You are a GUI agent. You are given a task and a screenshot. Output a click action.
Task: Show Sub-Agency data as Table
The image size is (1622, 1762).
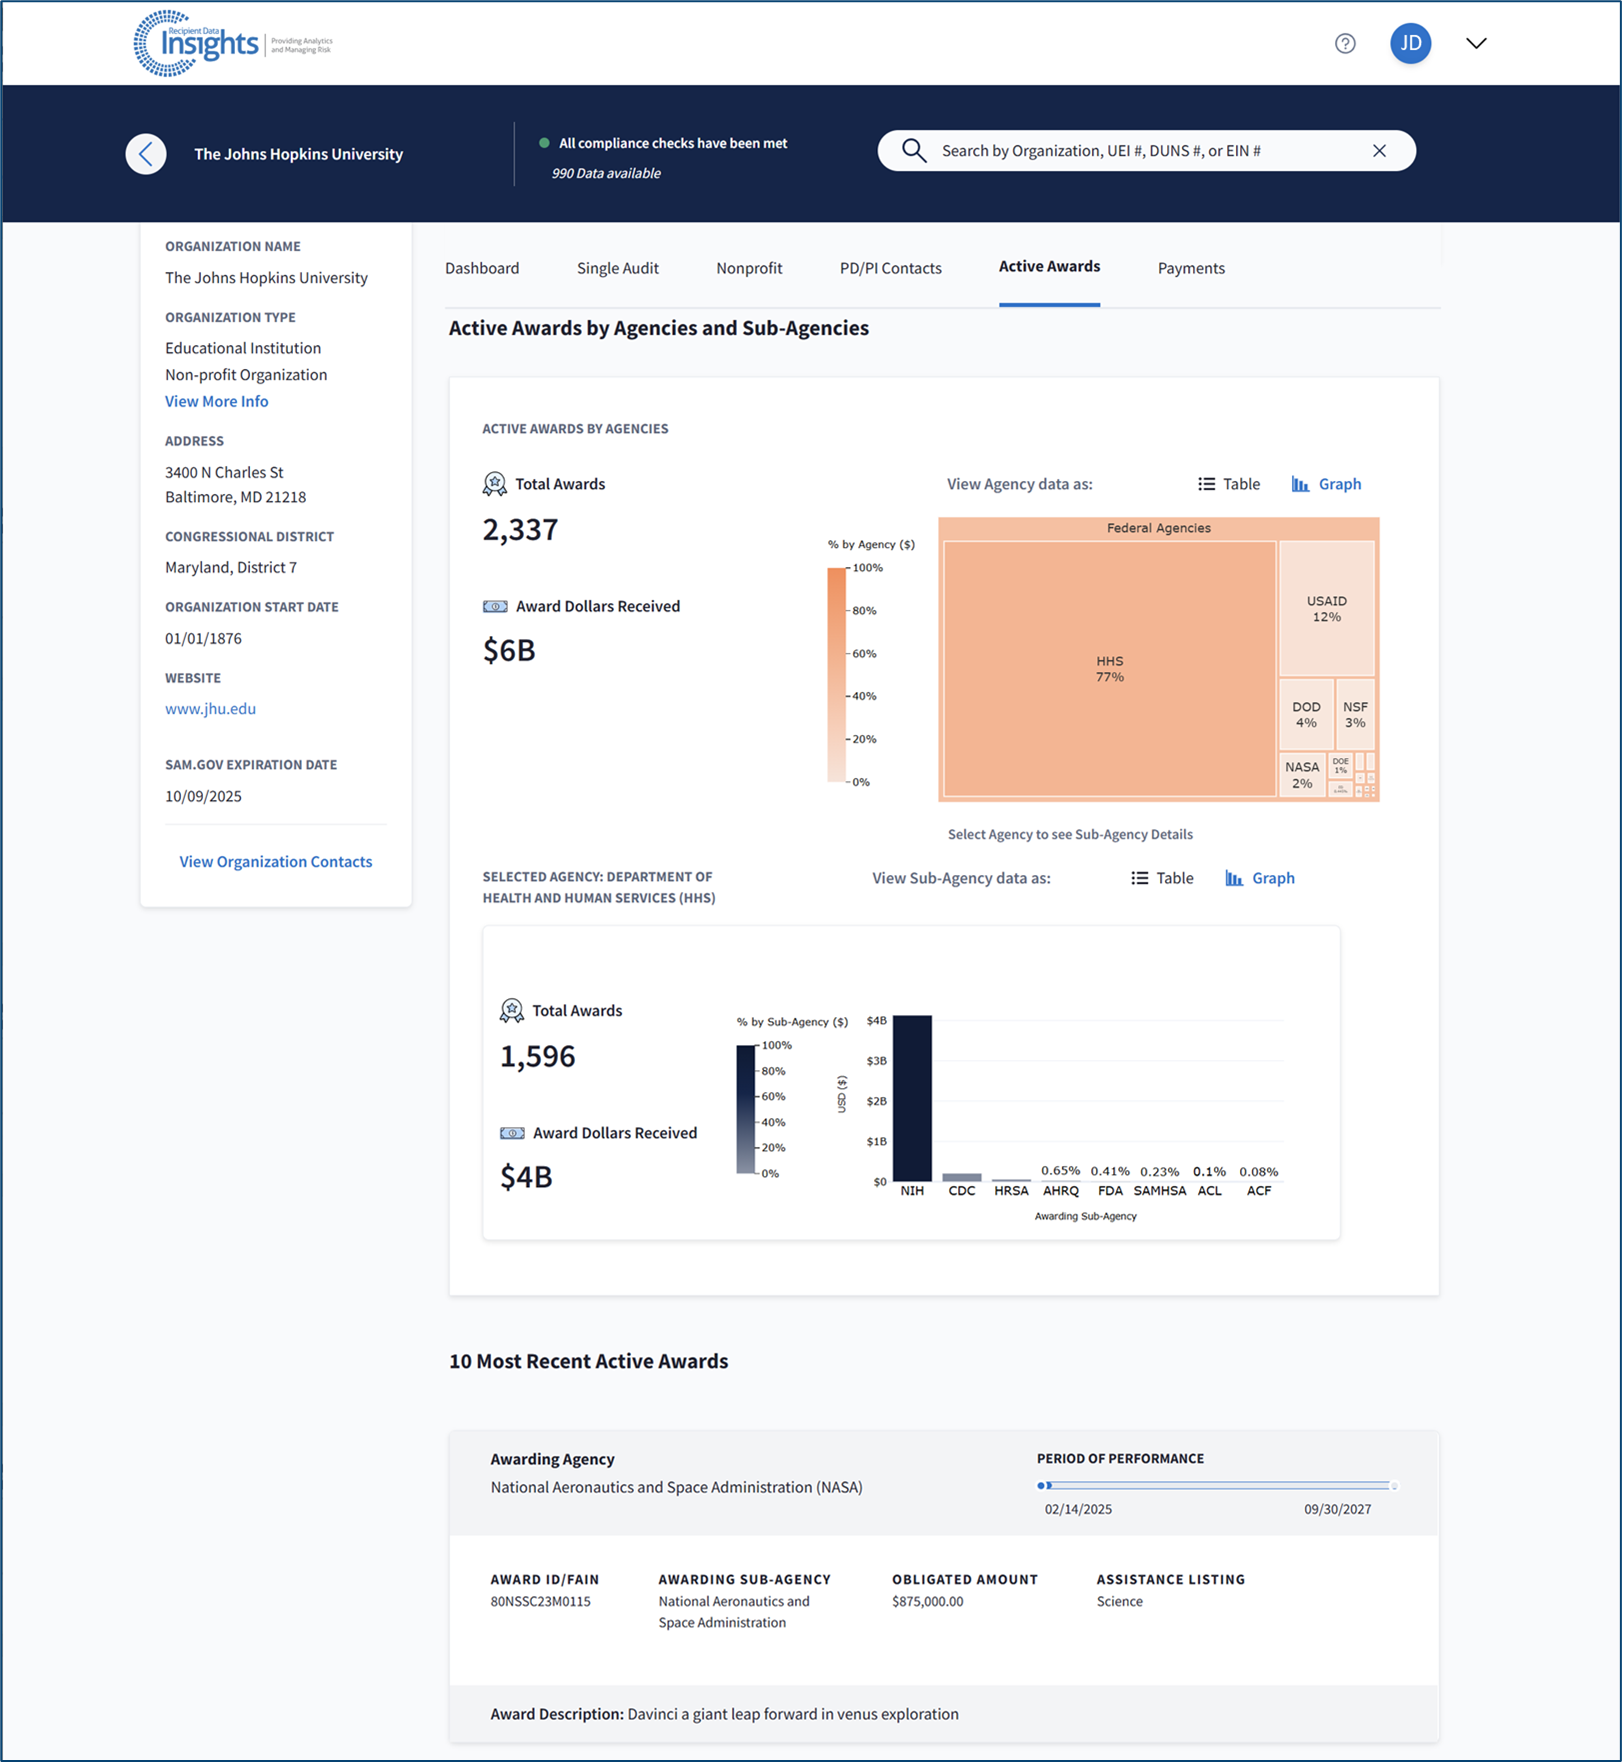point(1162,878)
